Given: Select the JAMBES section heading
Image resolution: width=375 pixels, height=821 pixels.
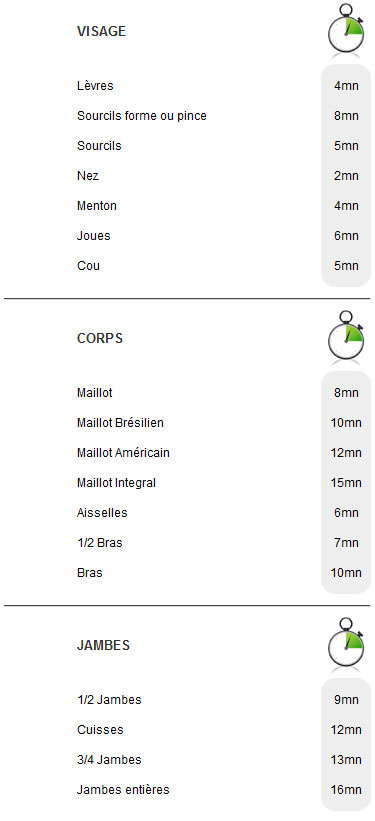Looking at the screenshot, I should [x=103, y=645].
